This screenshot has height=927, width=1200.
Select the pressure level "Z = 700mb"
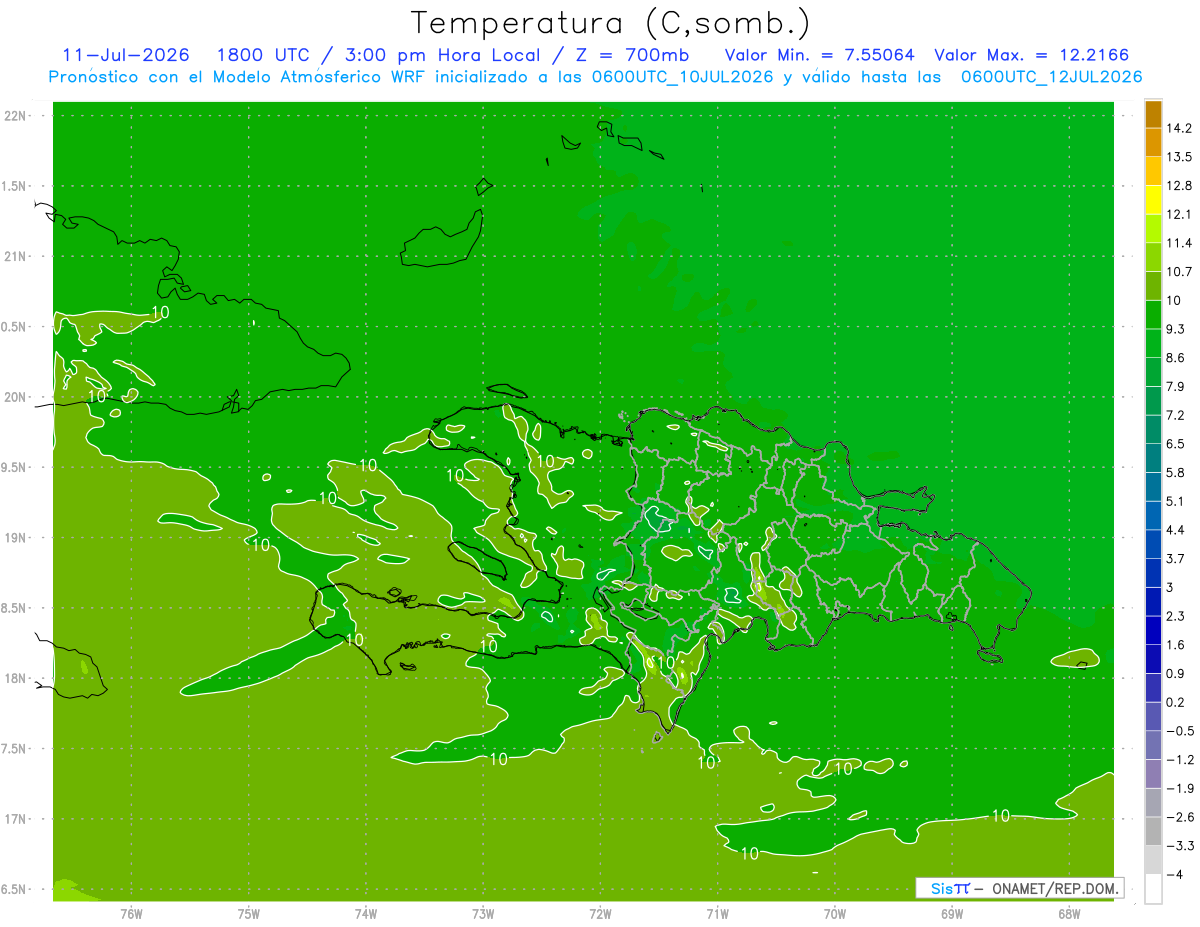pos(633,55)
